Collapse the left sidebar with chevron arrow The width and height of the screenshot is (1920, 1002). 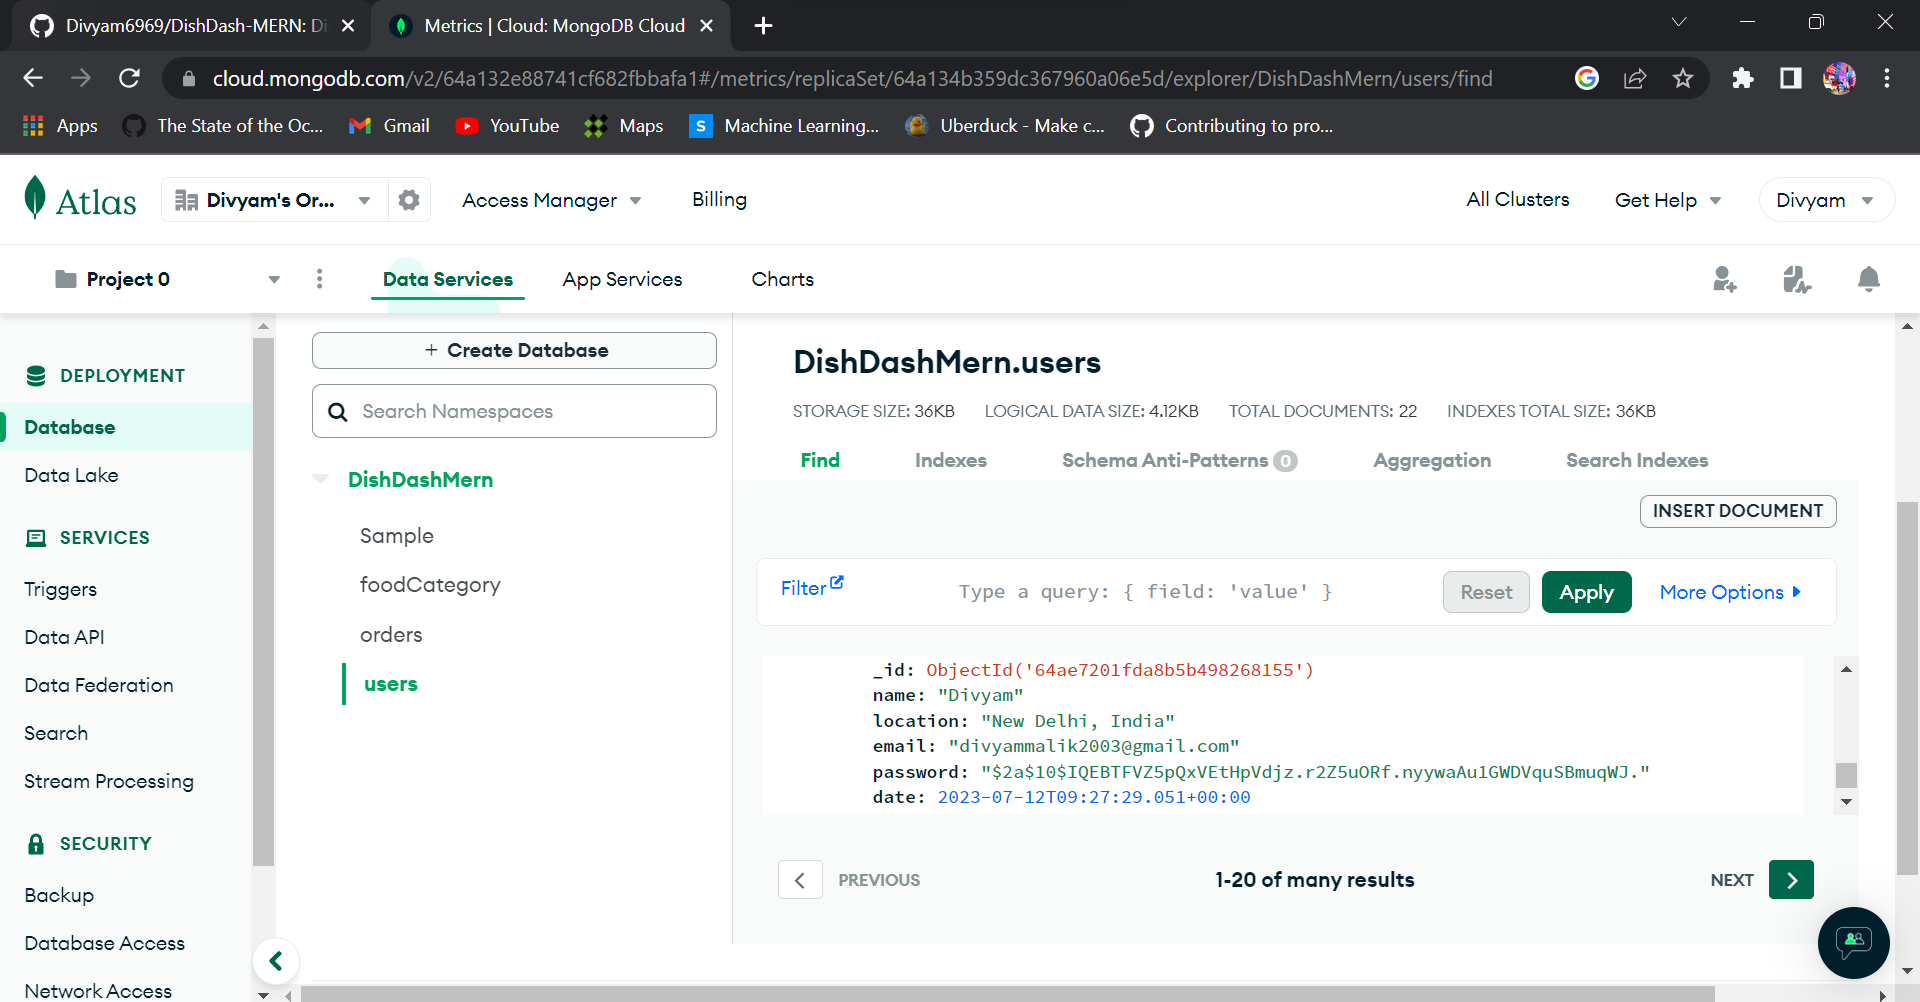[x=276, y=960]
